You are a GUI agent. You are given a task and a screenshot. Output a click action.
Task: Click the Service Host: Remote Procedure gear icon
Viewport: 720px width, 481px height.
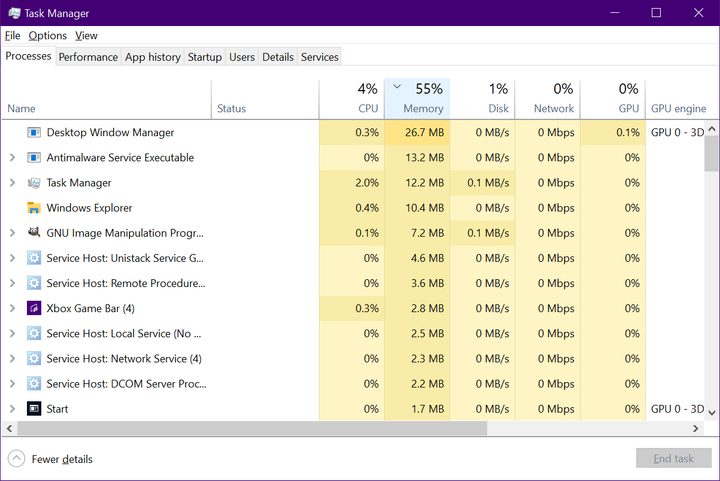[x=34, y=283]
